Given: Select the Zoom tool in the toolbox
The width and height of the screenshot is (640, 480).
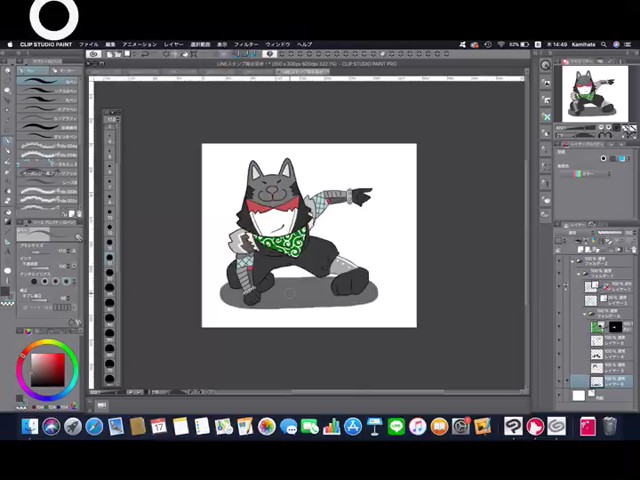Looking at the screenshot, I should point(7,71).
